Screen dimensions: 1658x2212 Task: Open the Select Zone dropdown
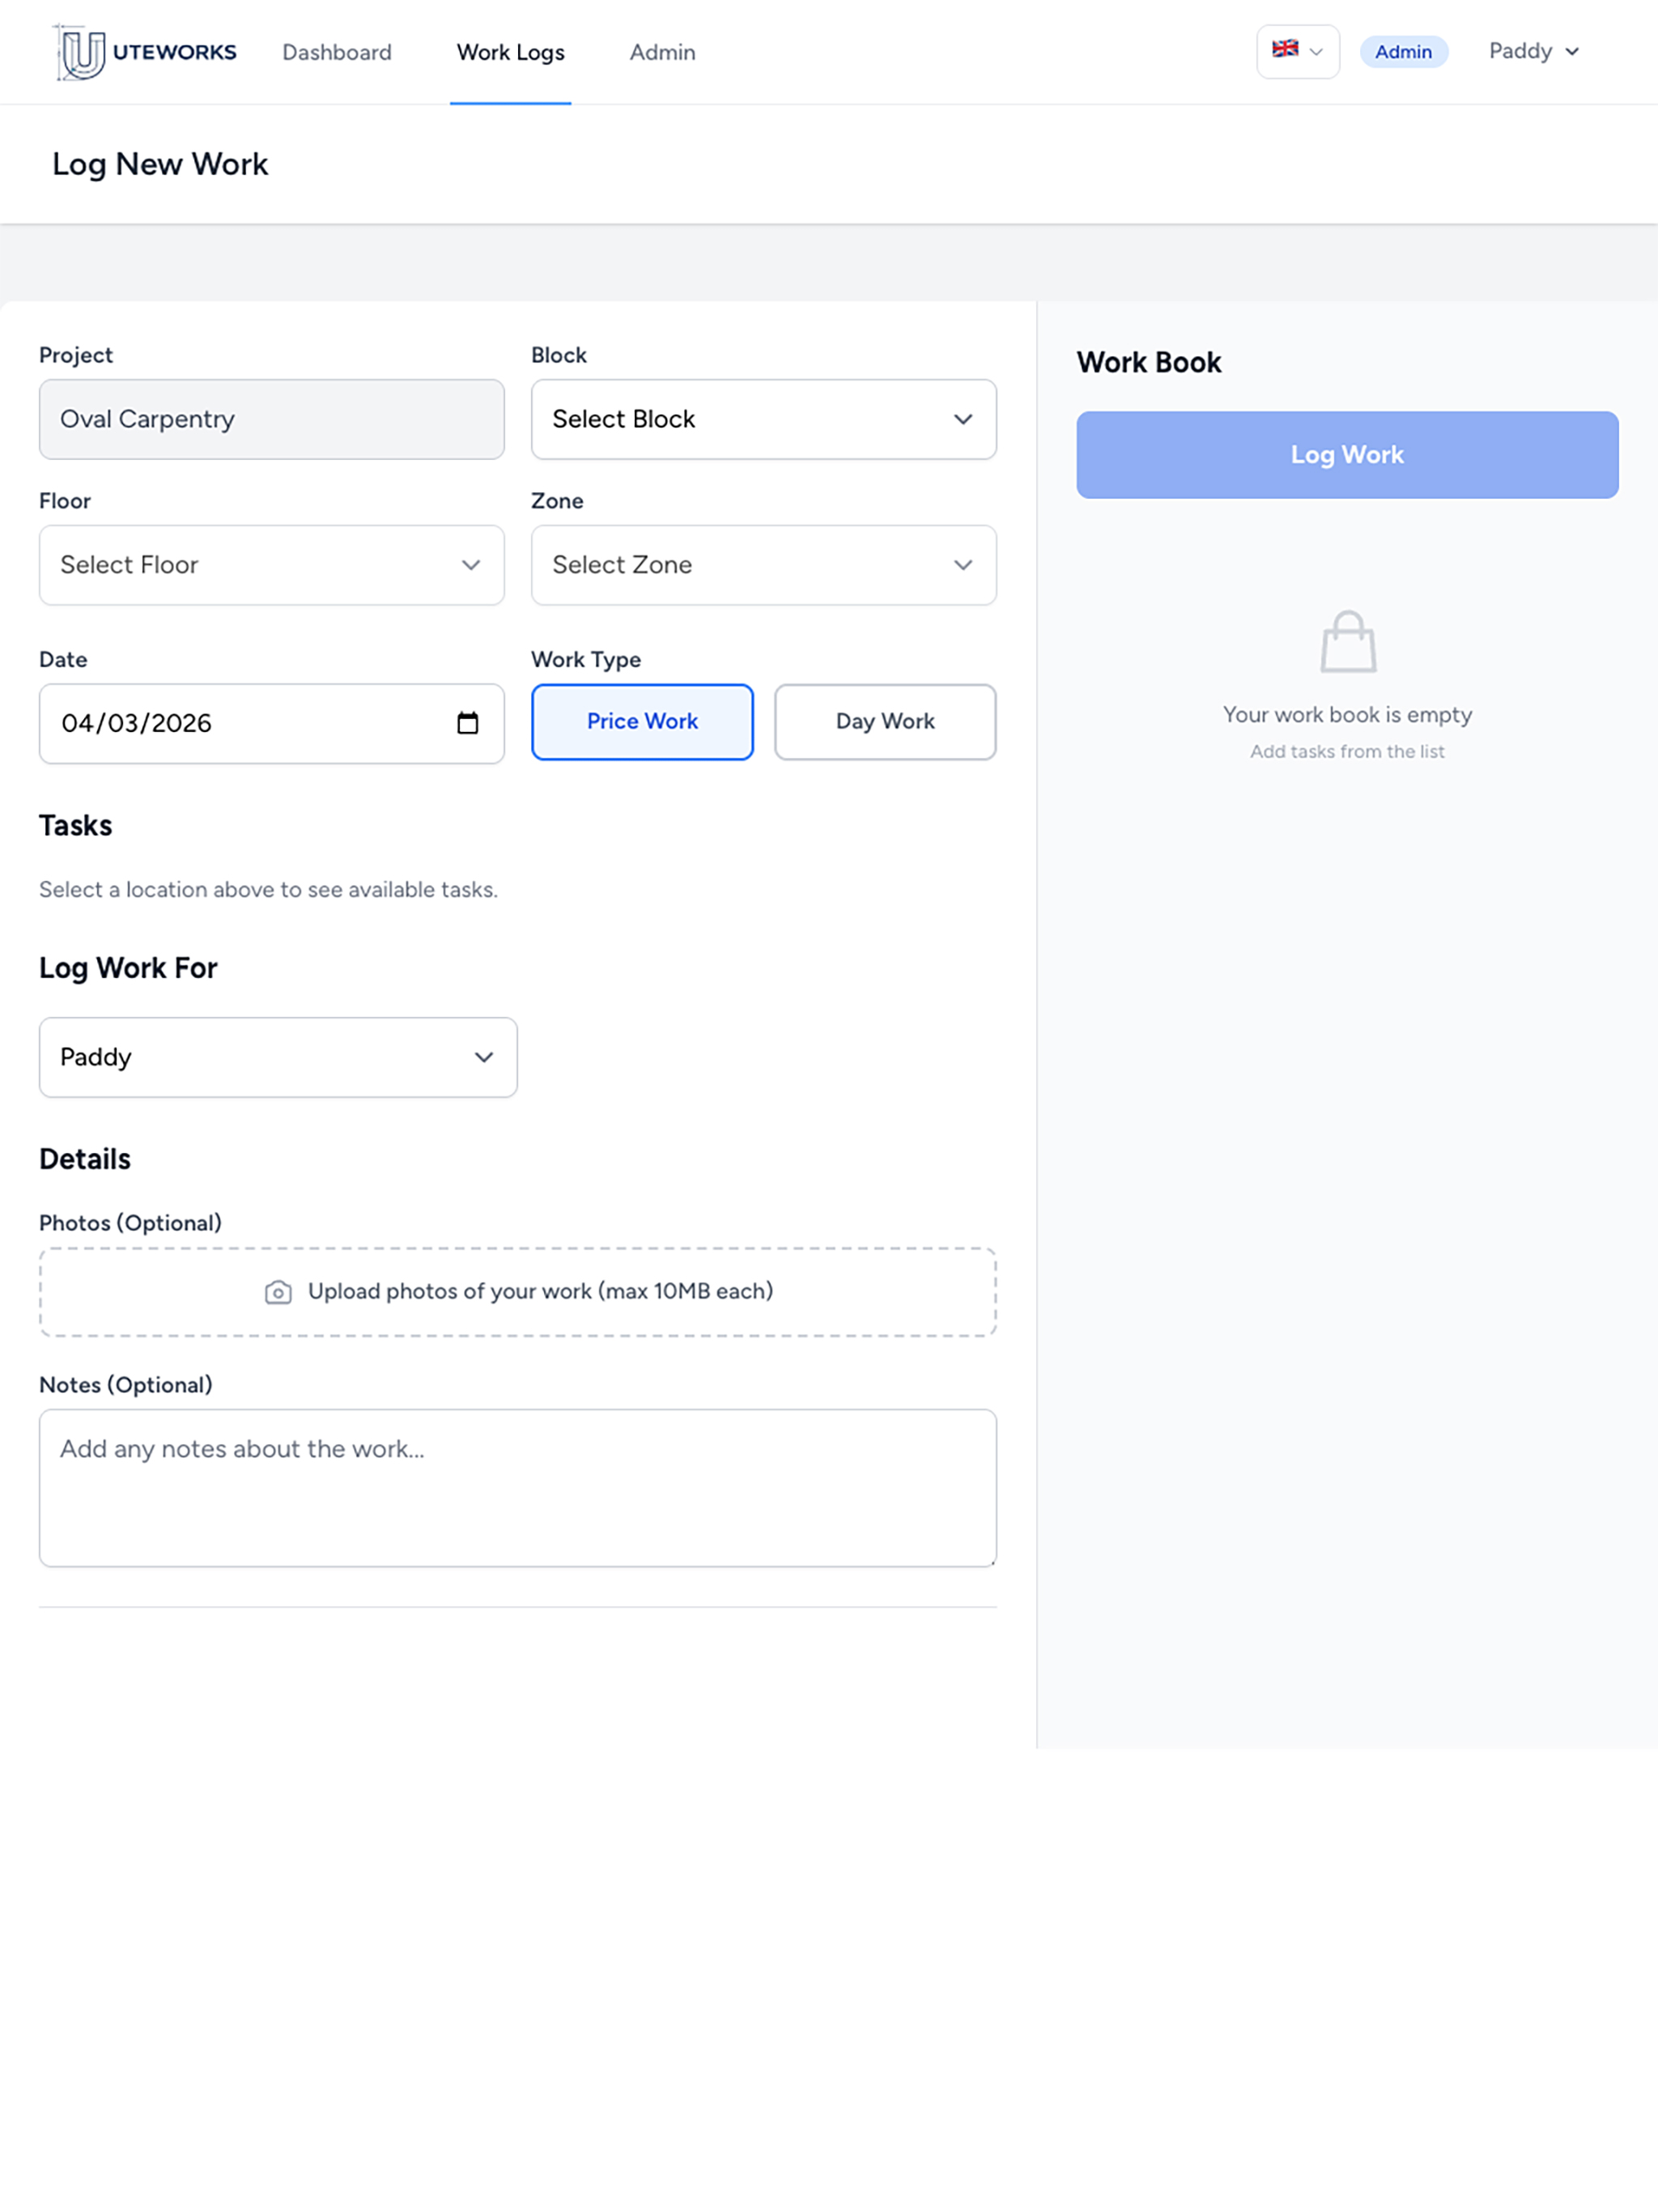pyautogui.click(x=764, y=565)
